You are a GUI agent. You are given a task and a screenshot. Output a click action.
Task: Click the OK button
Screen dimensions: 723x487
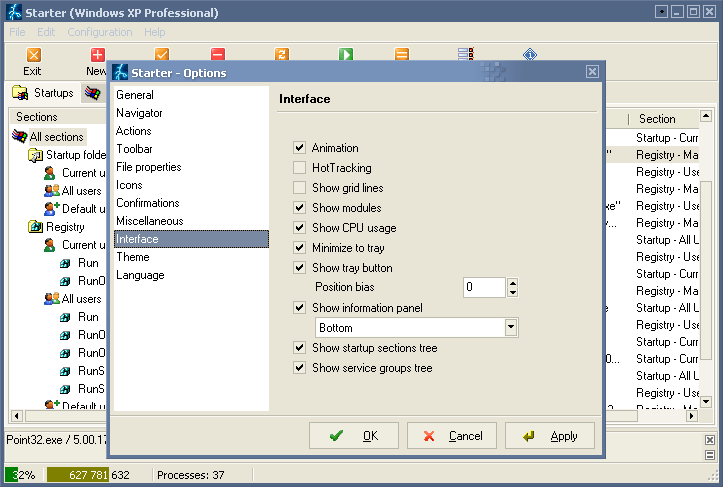click(x=354, y=435)
